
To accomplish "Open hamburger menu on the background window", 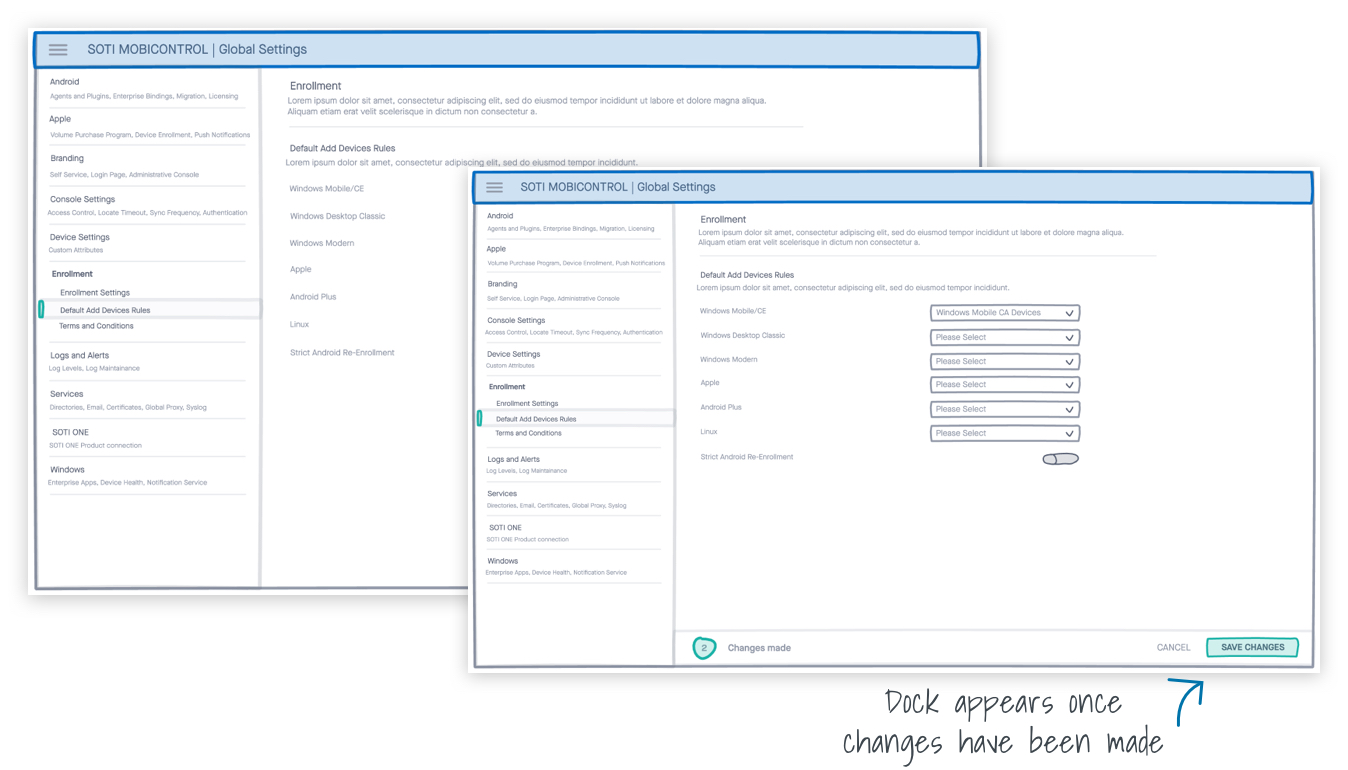I will click(58, 49).
